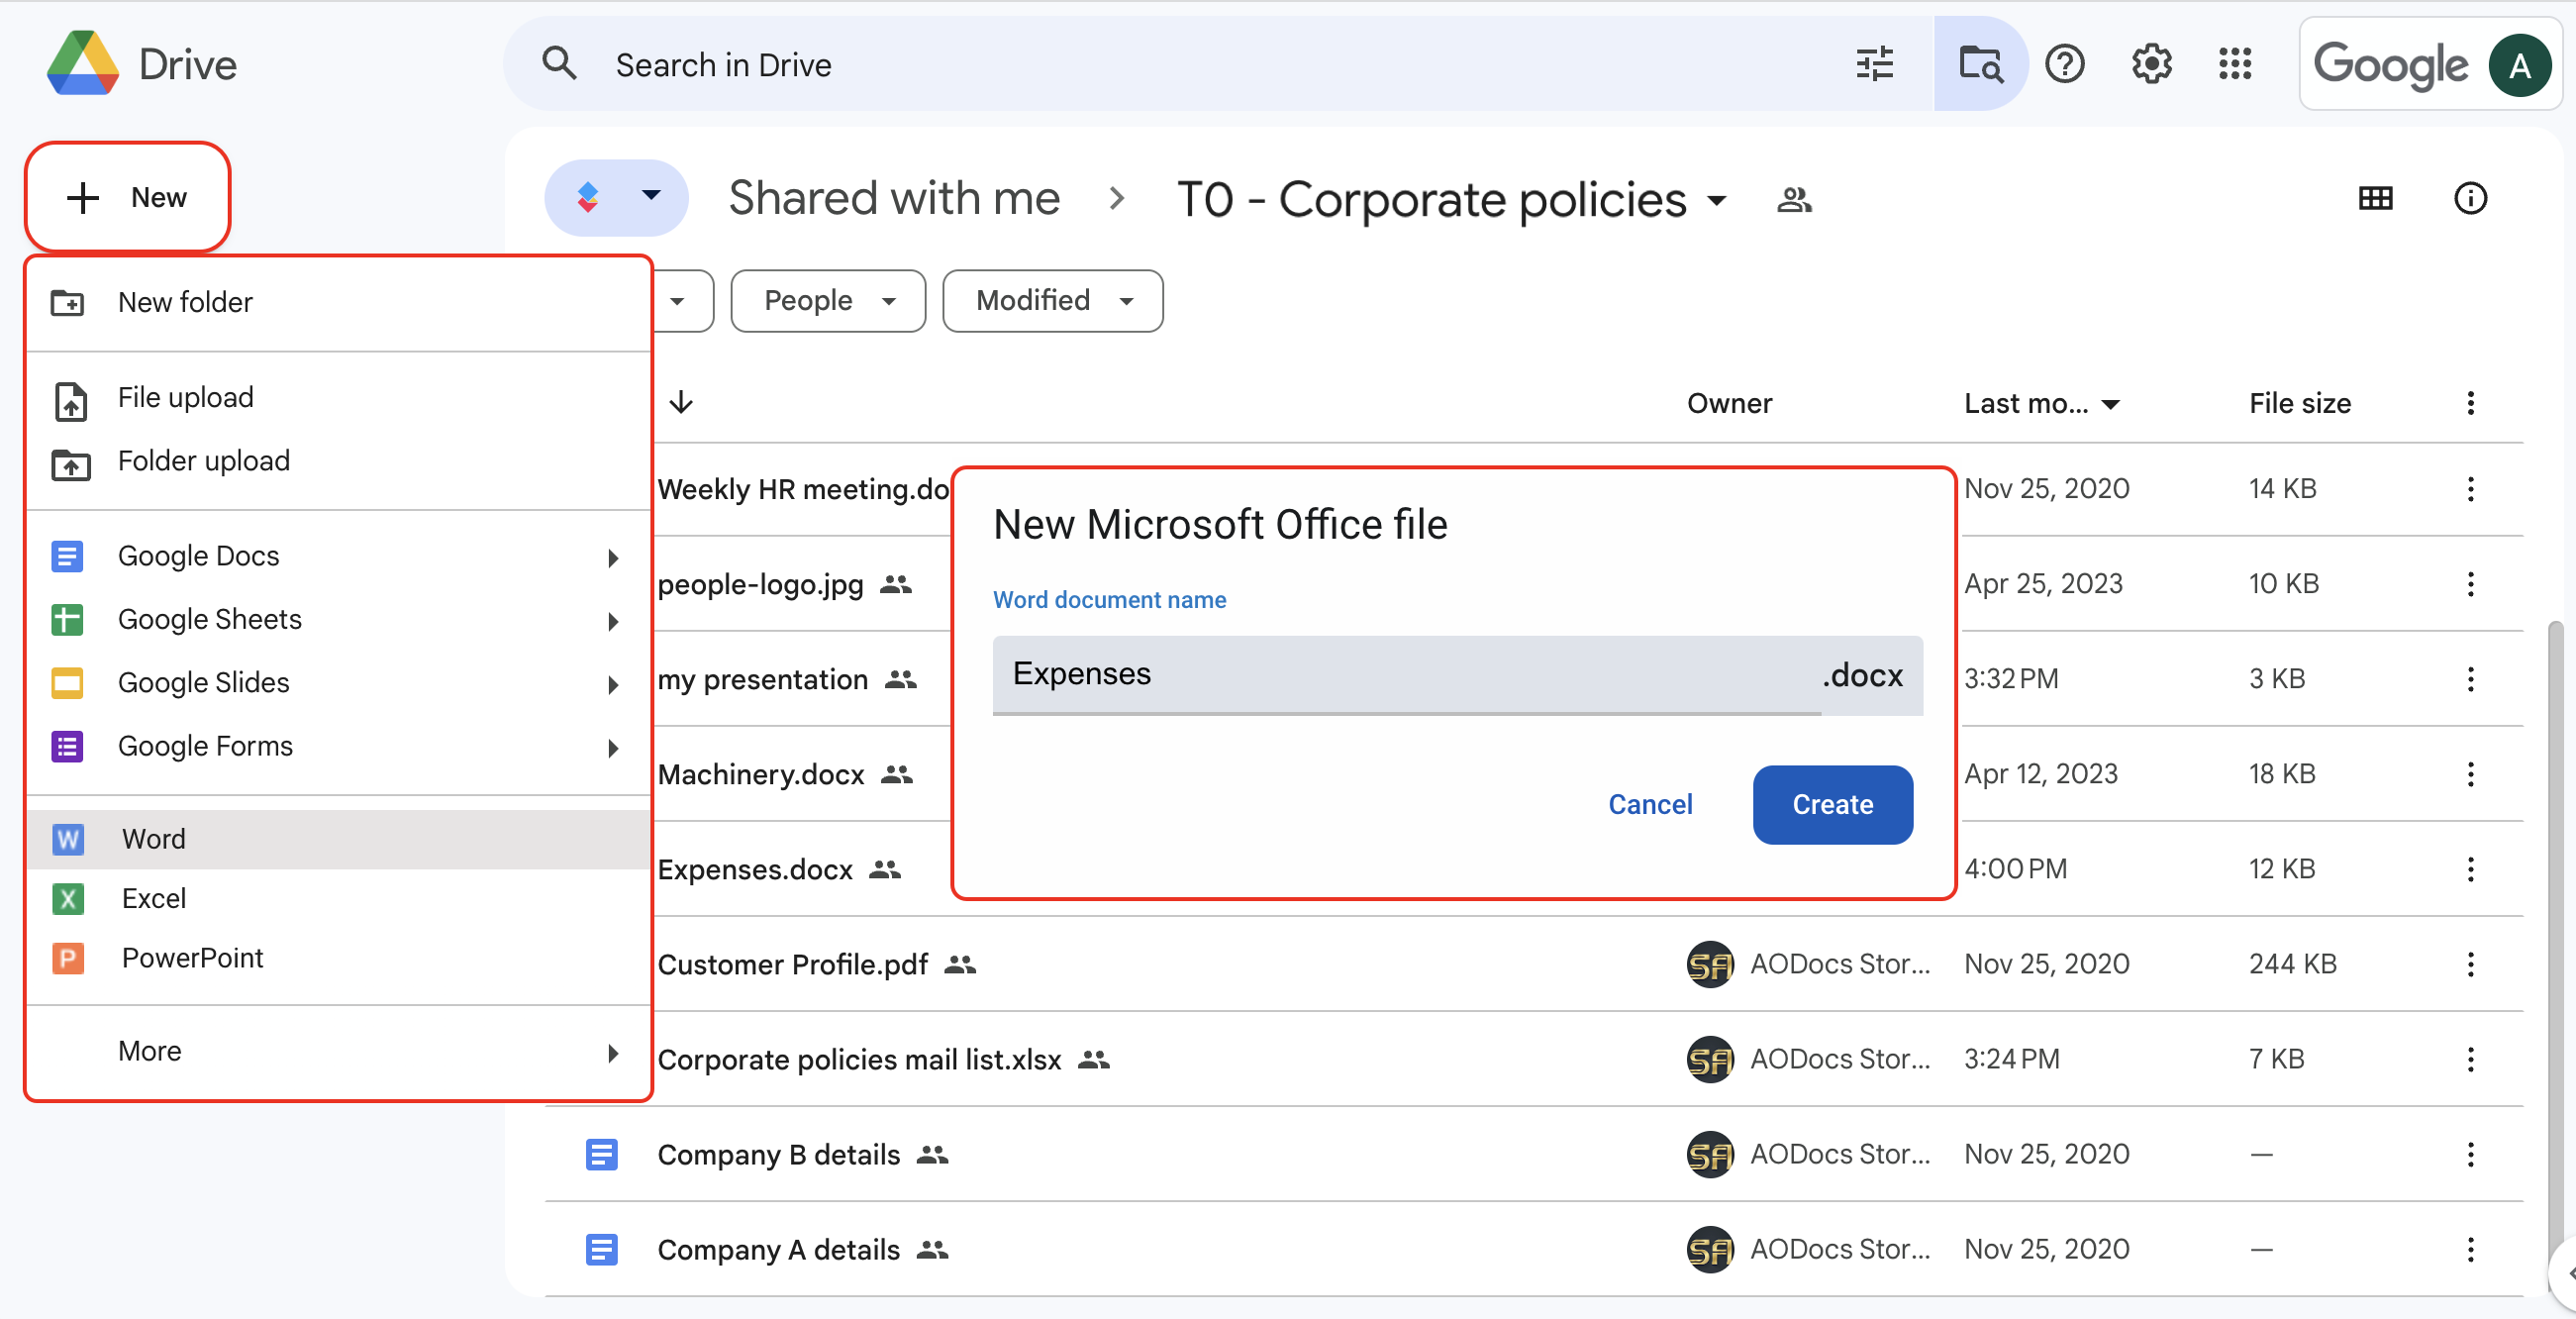Expand the T0 - Corporate policies folder dropdown
Image resolution: width=2576 pixels, height=1319 pixels.
click(x=1717, y=200)
